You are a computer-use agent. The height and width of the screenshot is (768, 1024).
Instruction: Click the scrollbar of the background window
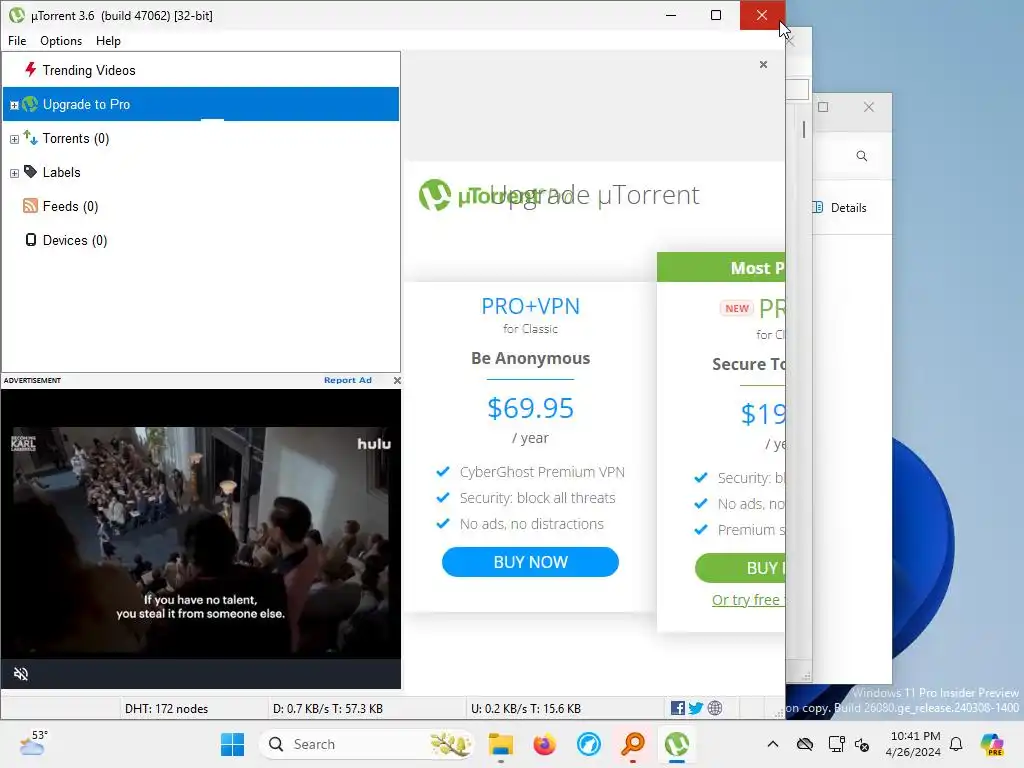point(804,130)
